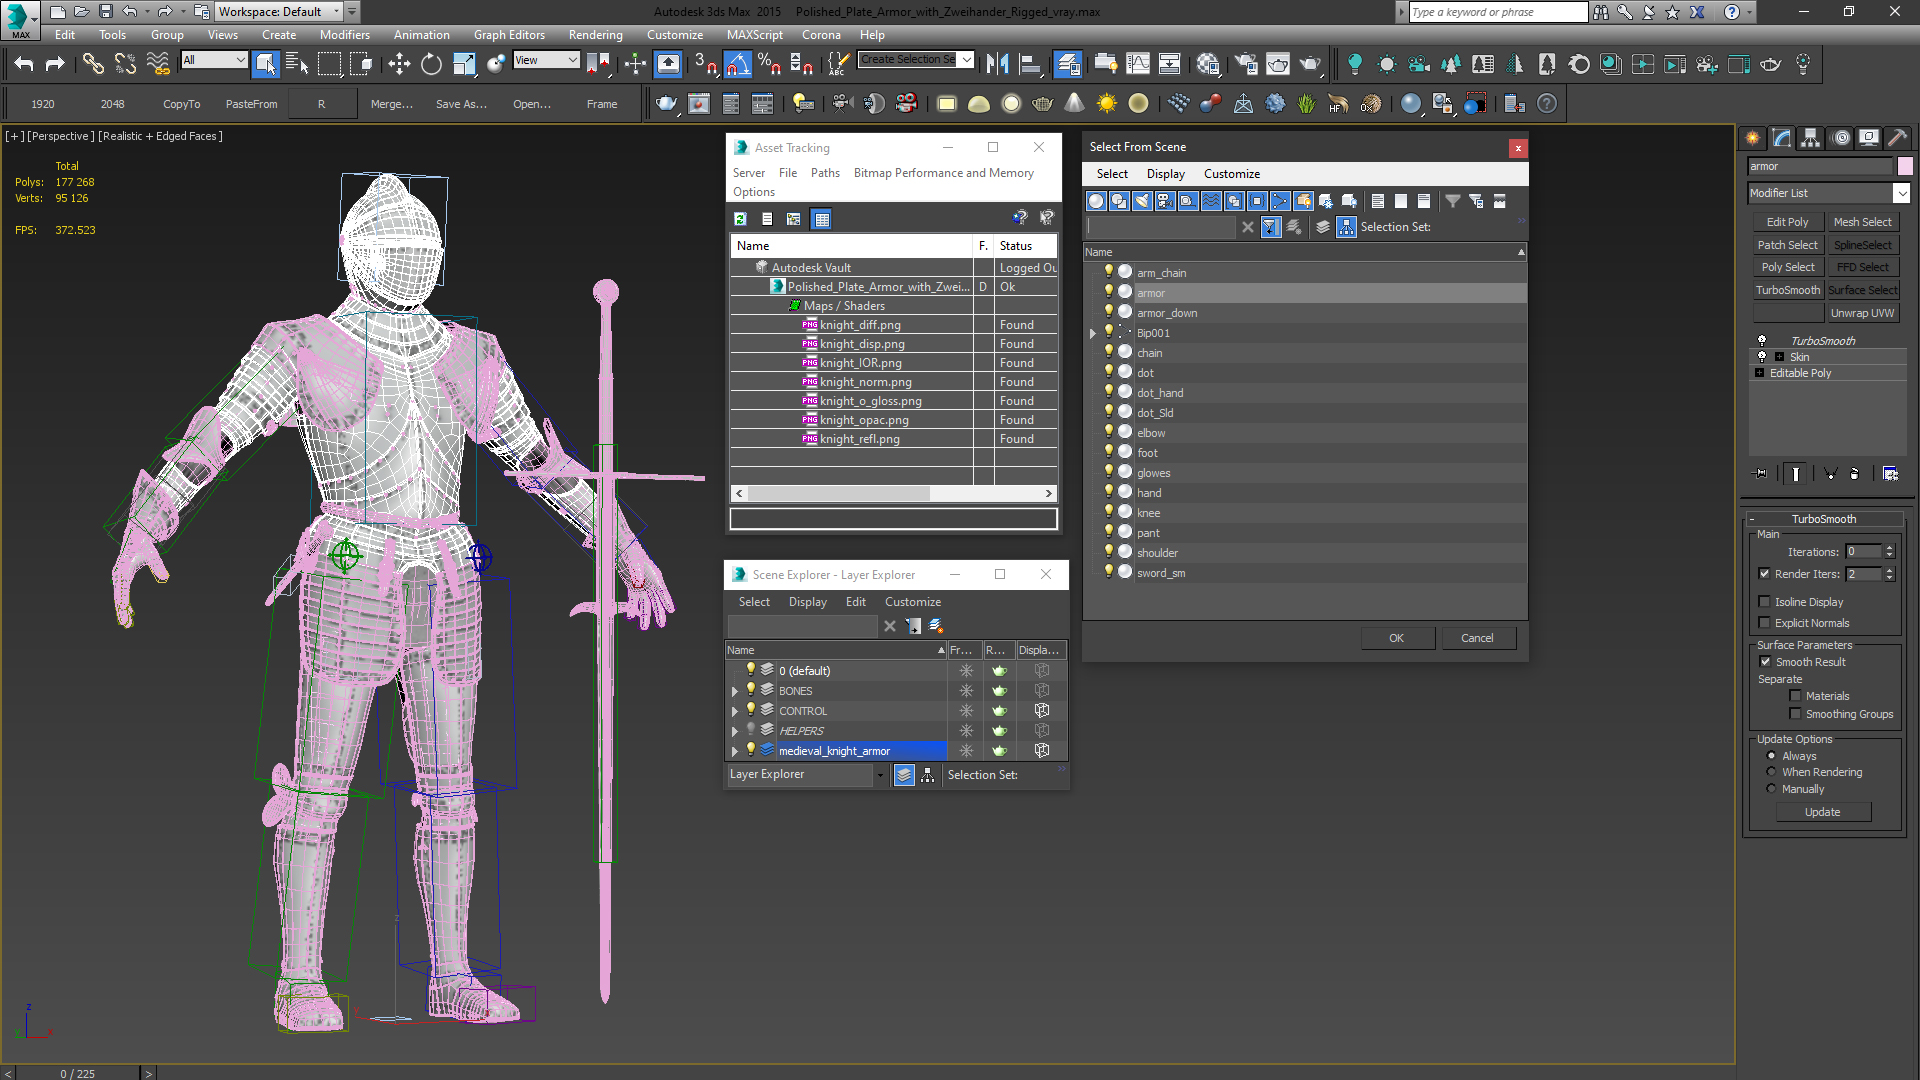Toggle Percent Snap icon

[x=769, y=64]
